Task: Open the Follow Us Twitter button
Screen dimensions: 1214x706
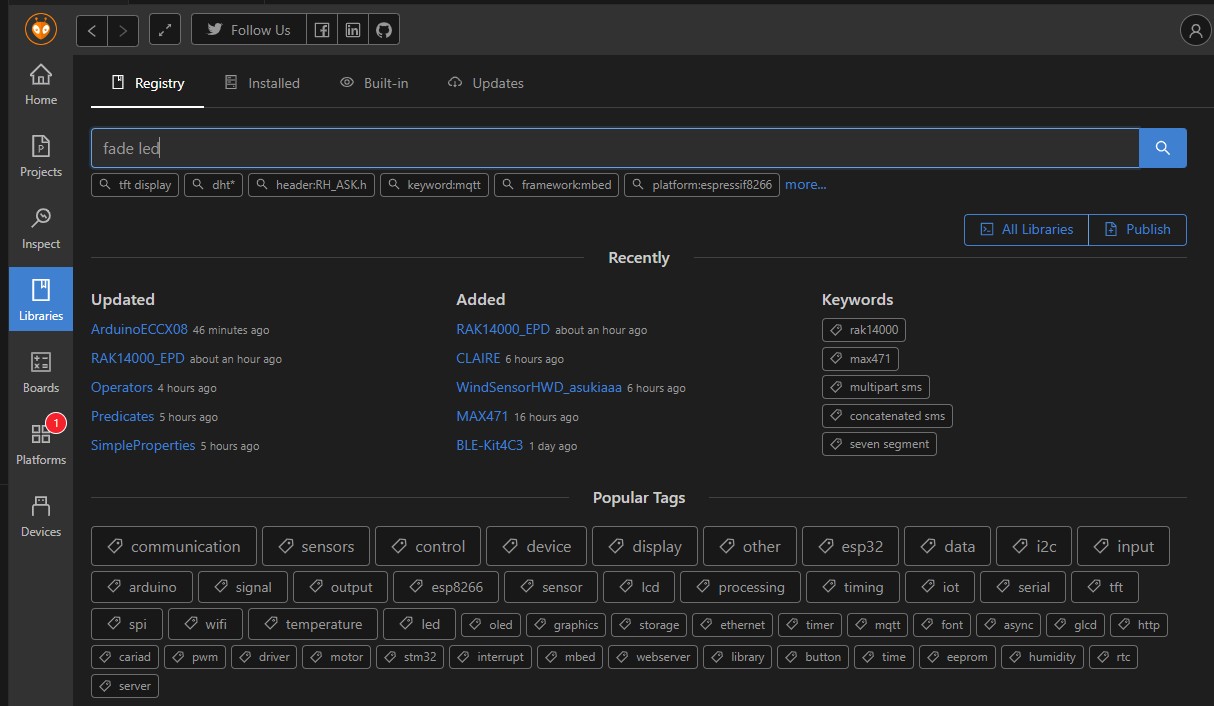Action: click(x=248, y=30)
